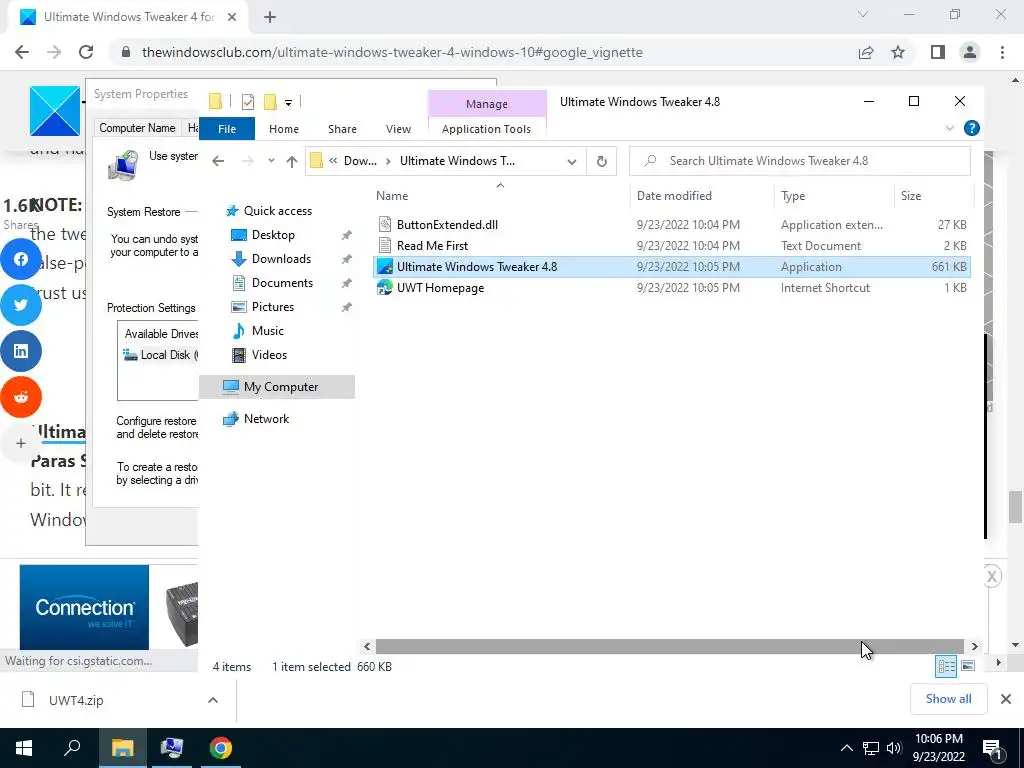This screenshot has width=1024, height=768.
Task: Open Explorer Help blue question icon
Action: click(x=971, y=128)
